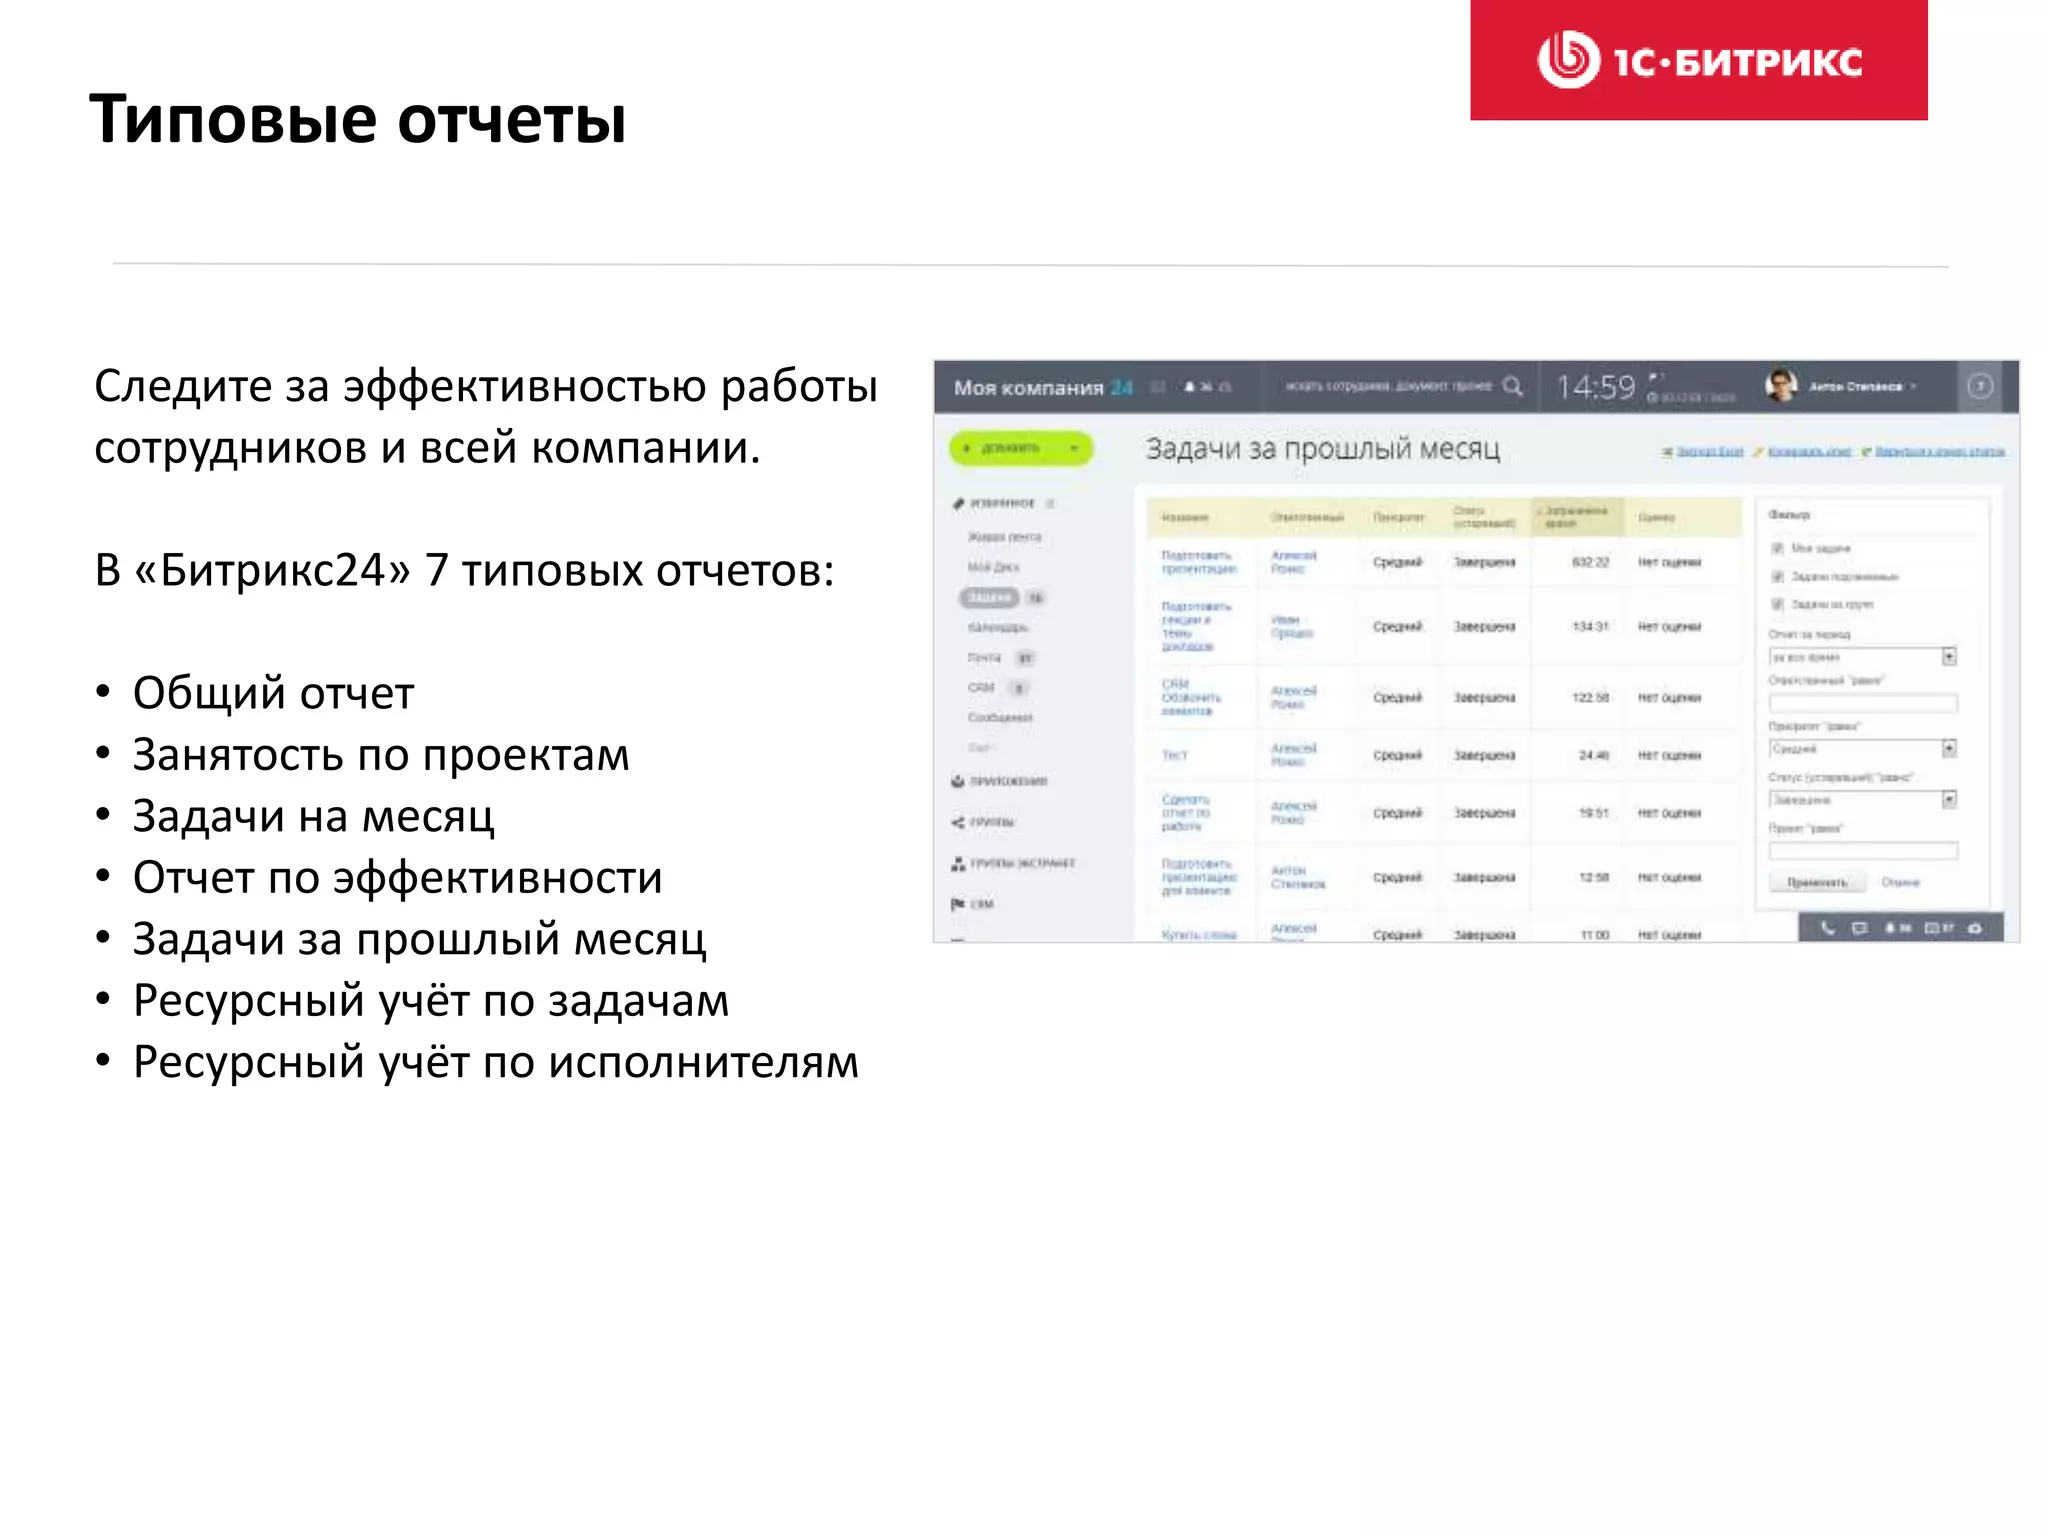Viewport: 2048px width, 1536px height.
Task: Click the Отмена filter link
Action: click(1900, 882)
